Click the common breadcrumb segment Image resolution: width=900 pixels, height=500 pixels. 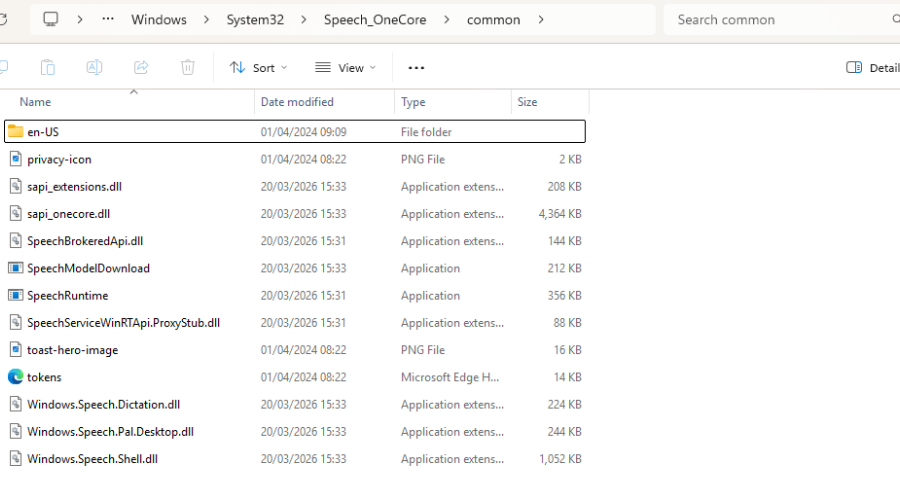point(494,20)
